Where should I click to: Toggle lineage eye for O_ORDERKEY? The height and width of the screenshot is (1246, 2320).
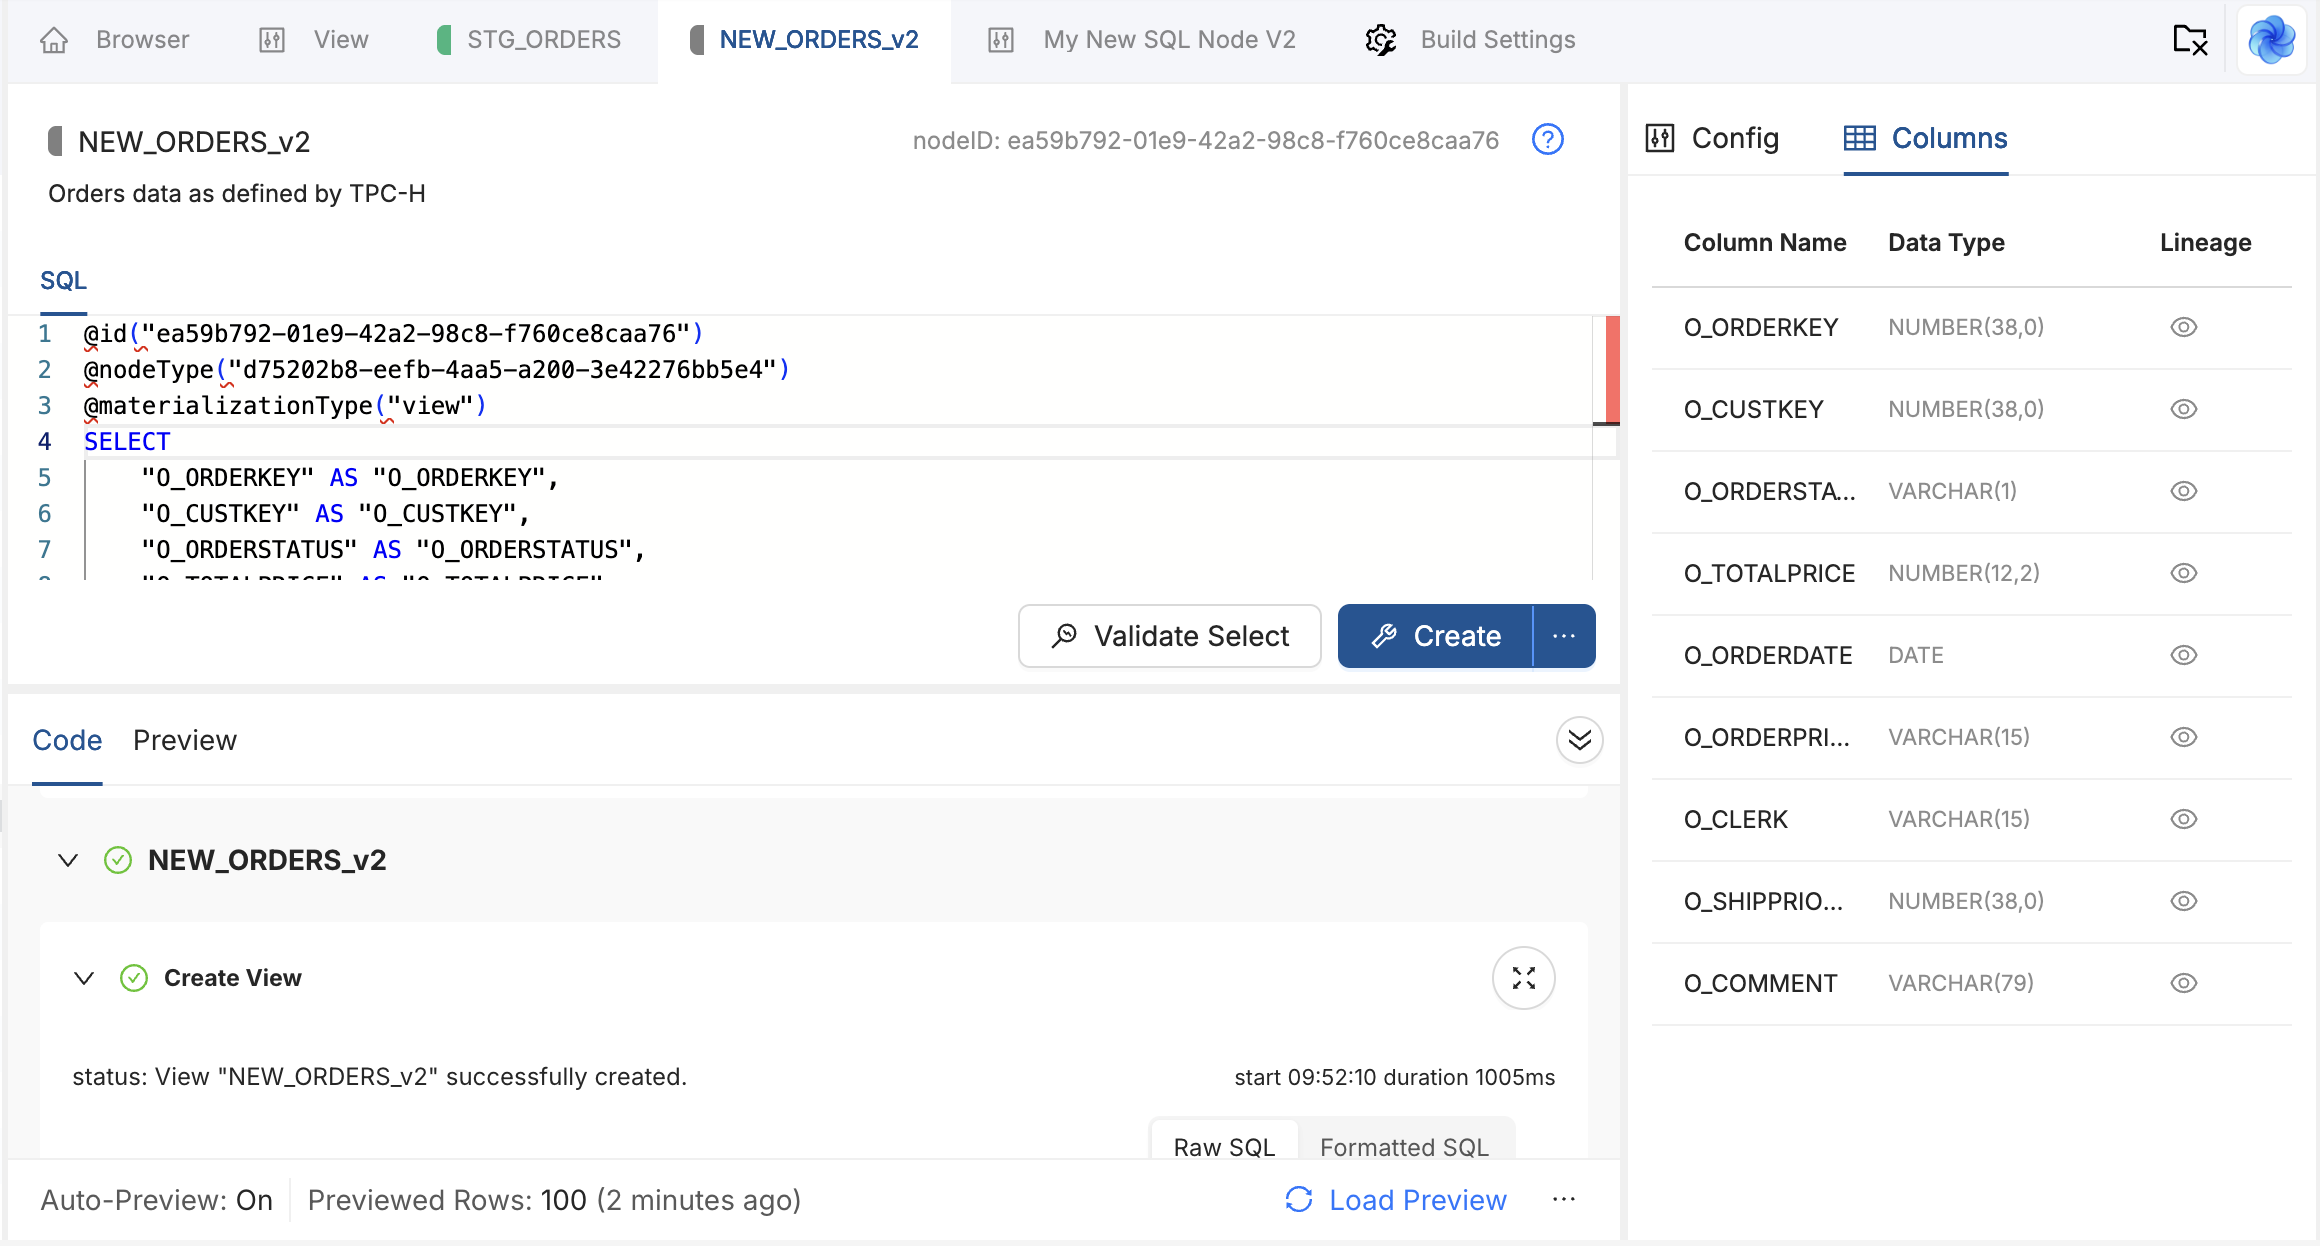[2183, 327]
